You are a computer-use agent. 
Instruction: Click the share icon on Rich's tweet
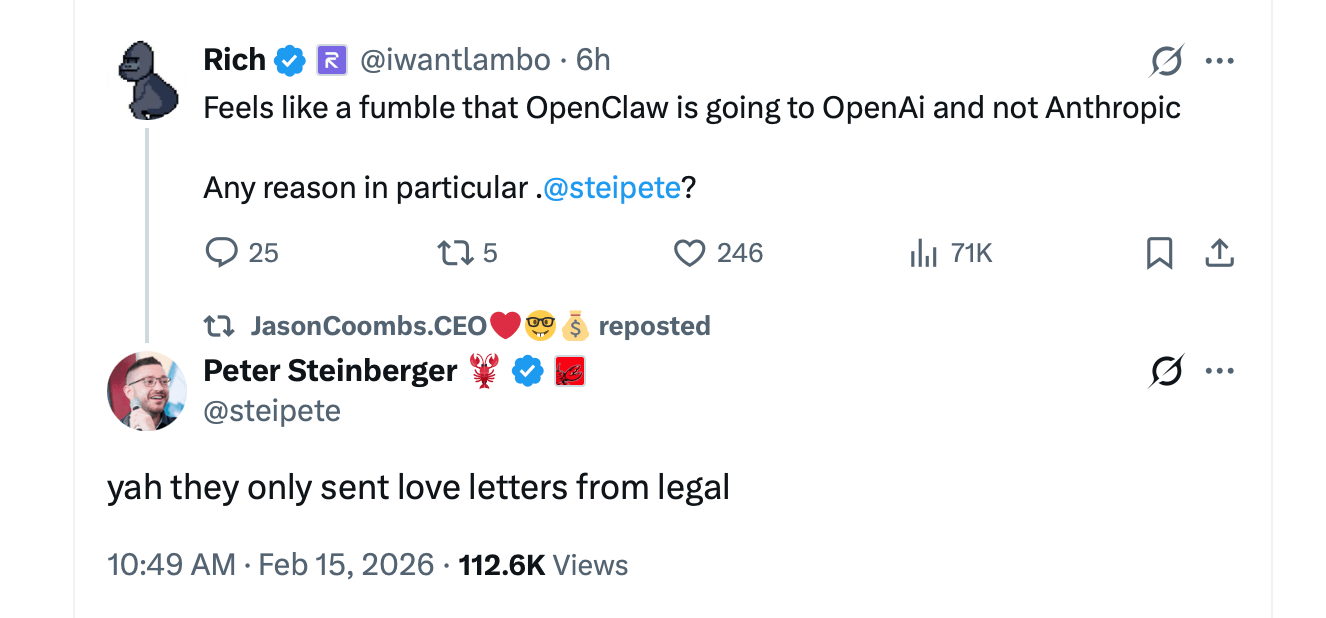click(x=1220, y=253)
